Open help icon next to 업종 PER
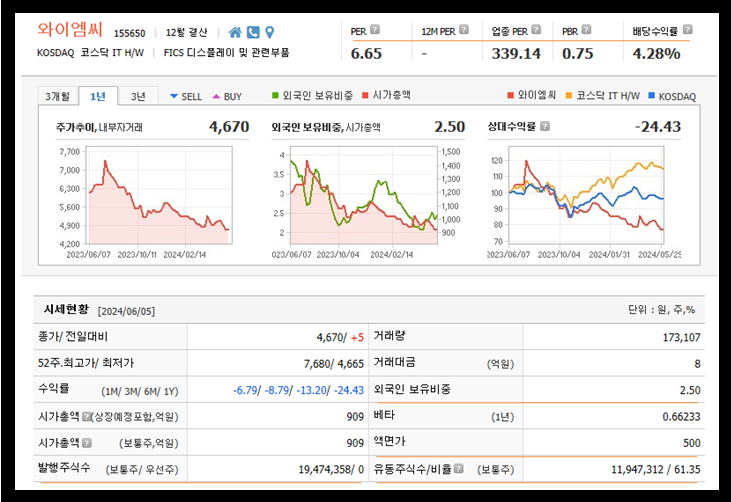This screenshot has height=502, width=731. click(x=536, y=30)
